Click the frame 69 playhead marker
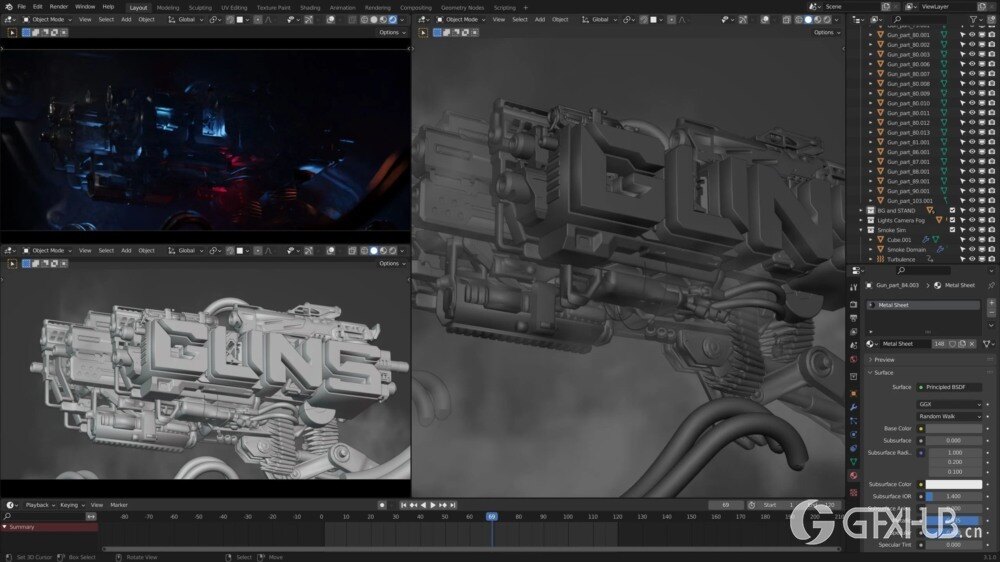The width and height of the screenshot is (1000, 562). [x=492, y=517]
